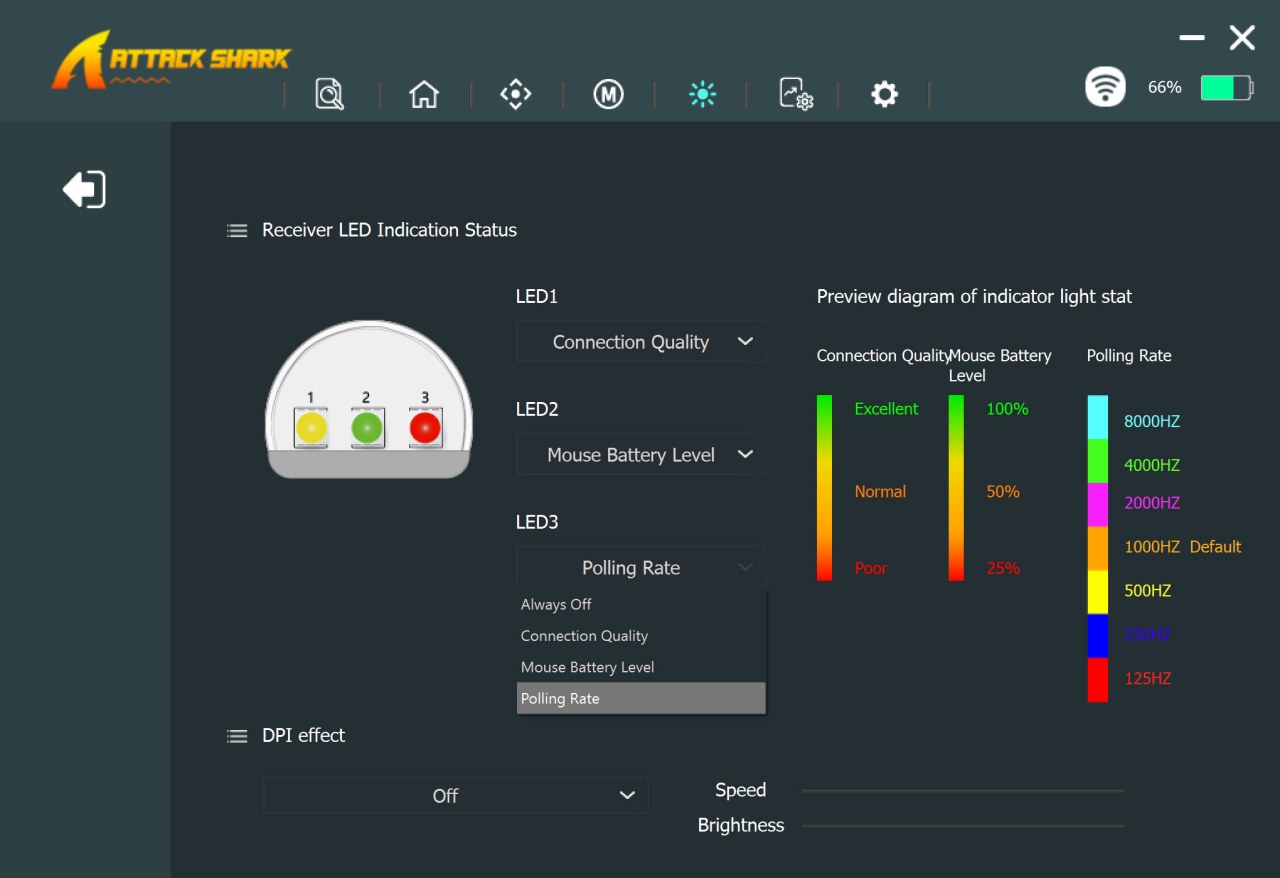Viewport: 1280px width, 878px height.
Task: Click the 4000HZ label
Action: [1152, 465]
